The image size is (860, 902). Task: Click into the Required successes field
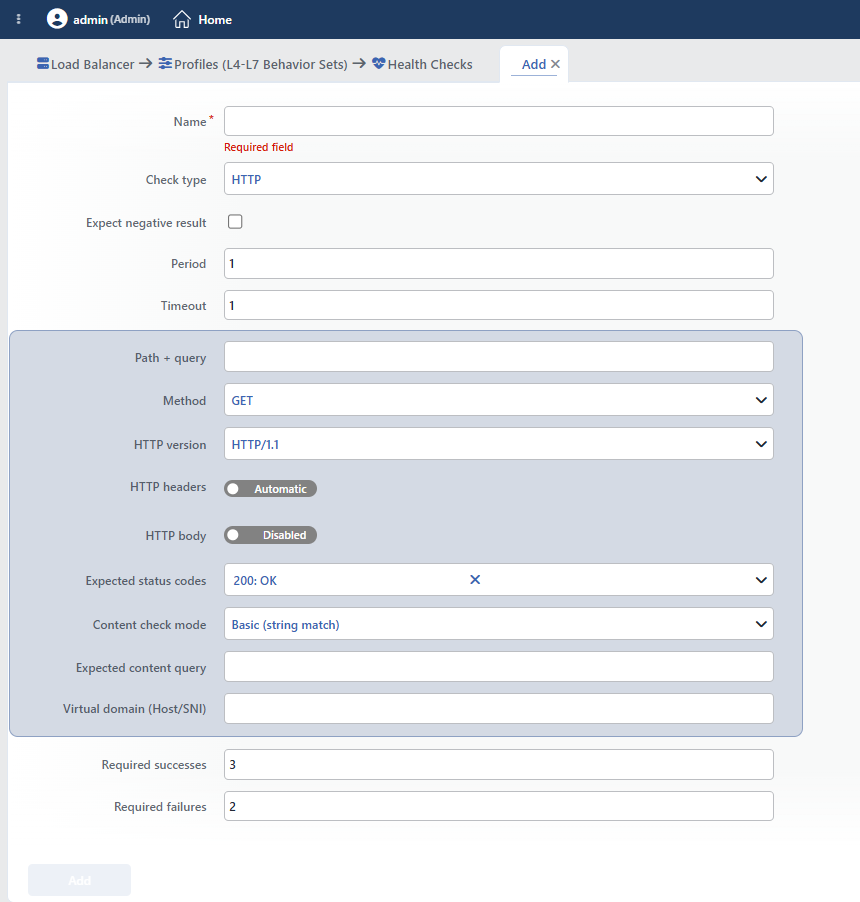[x=499, y=765]
